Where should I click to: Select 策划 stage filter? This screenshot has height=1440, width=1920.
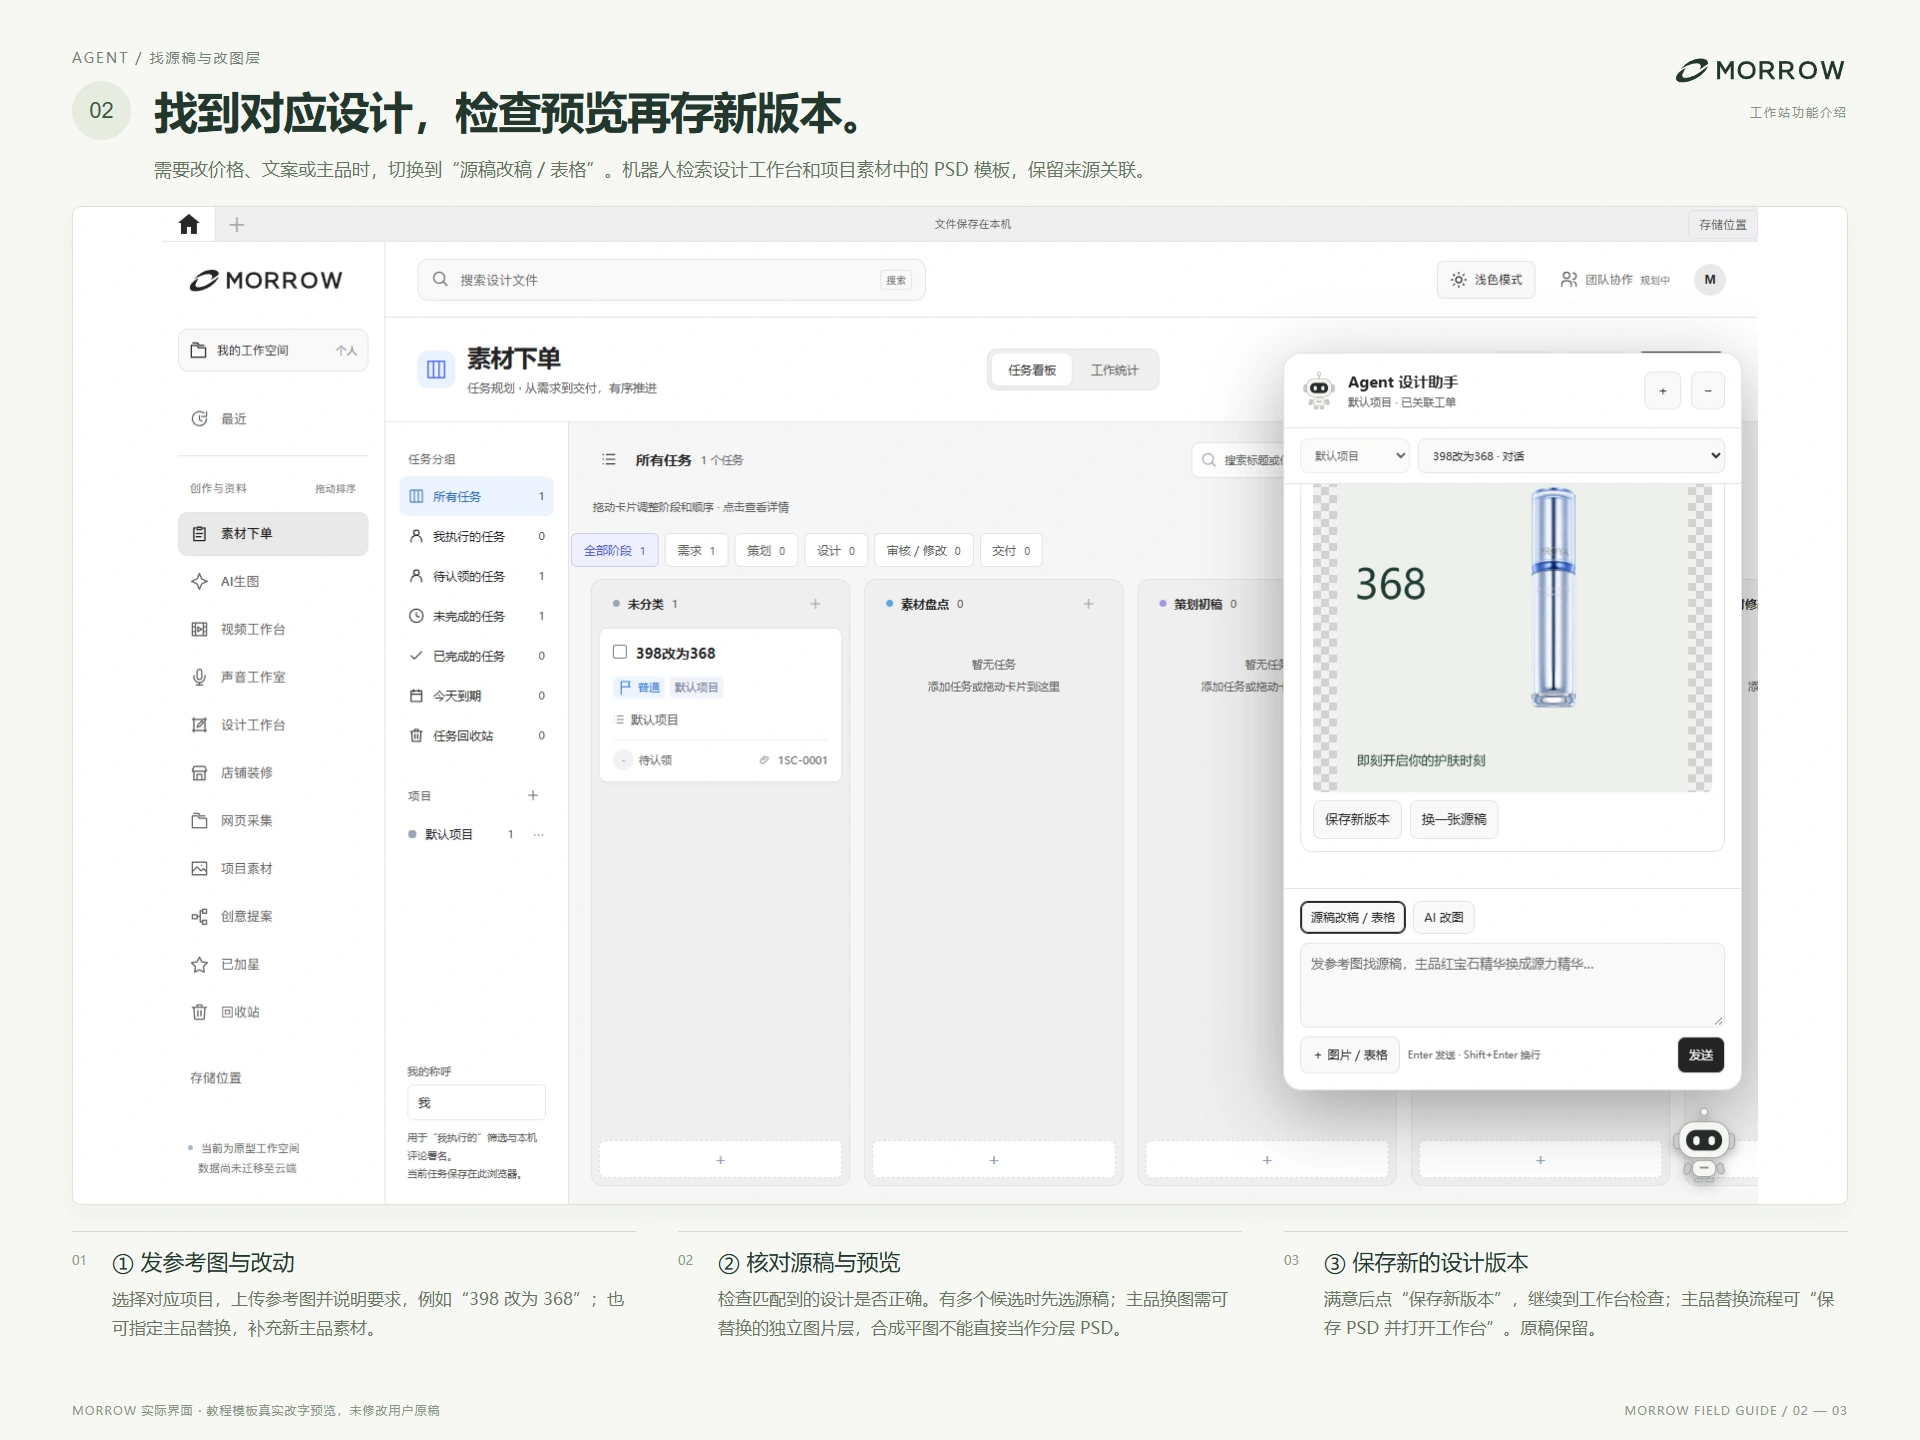coord(766,551)
